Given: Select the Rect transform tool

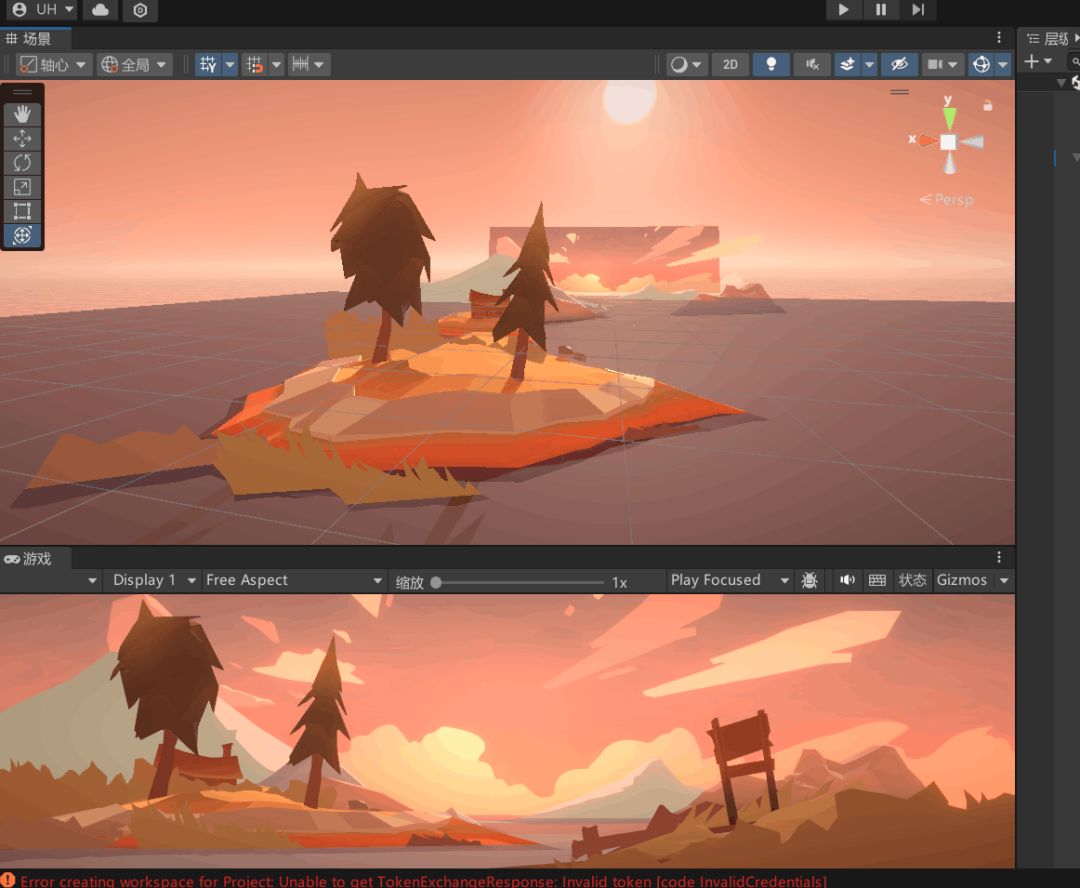Looking at the screenshot, I should click(22, 211).
